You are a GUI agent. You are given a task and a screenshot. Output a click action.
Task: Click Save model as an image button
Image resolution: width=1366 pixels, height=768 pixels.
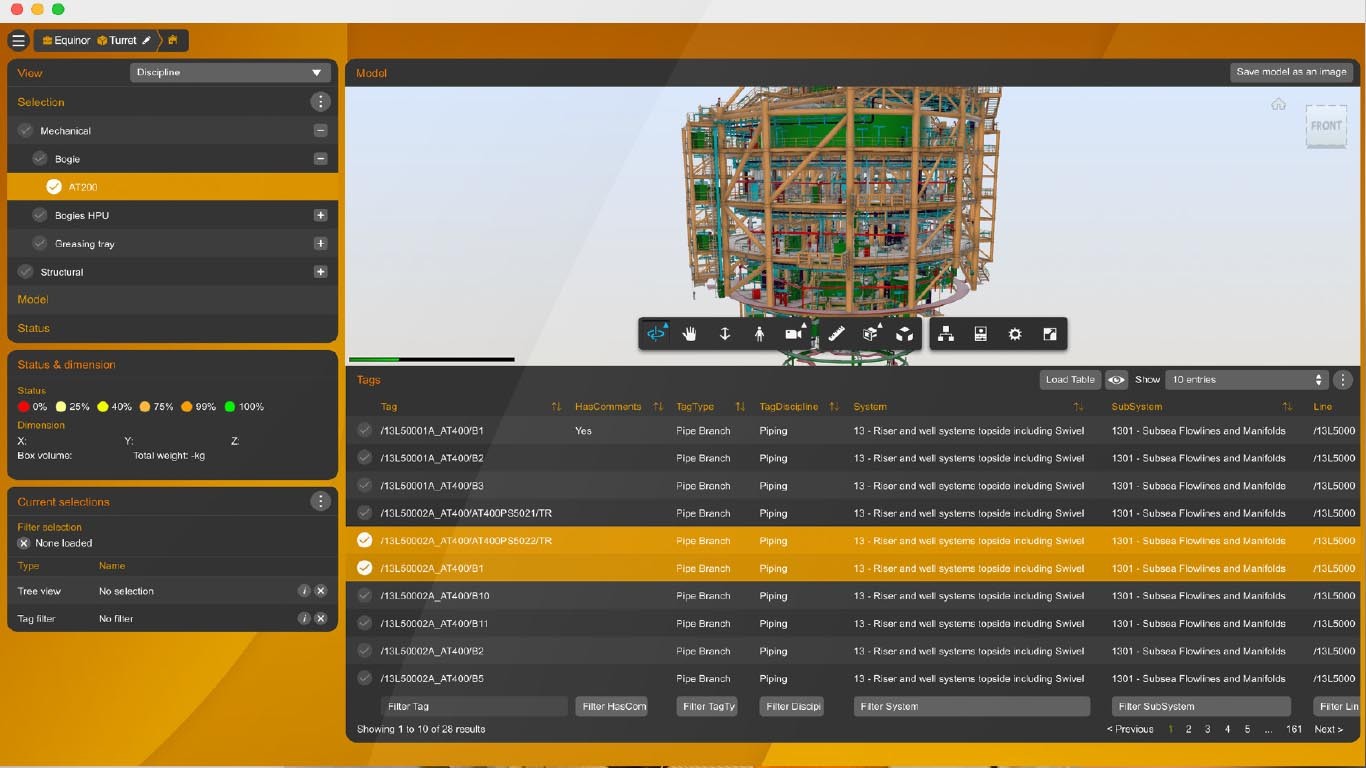1291,72
